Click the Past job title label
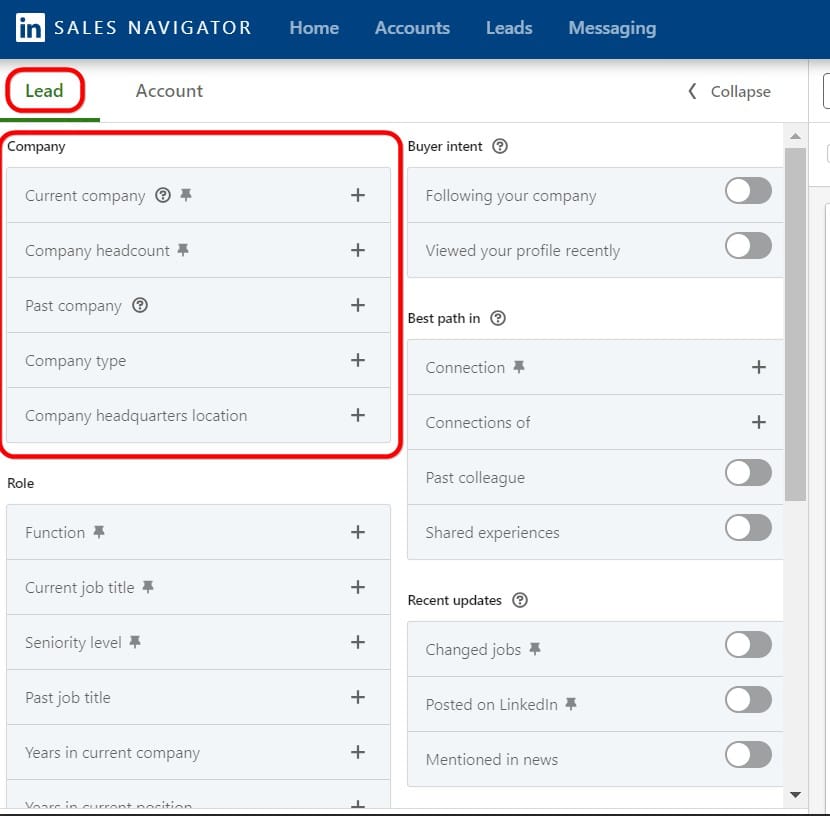Screen dimensions: 830x816 [x=68, y=698]
